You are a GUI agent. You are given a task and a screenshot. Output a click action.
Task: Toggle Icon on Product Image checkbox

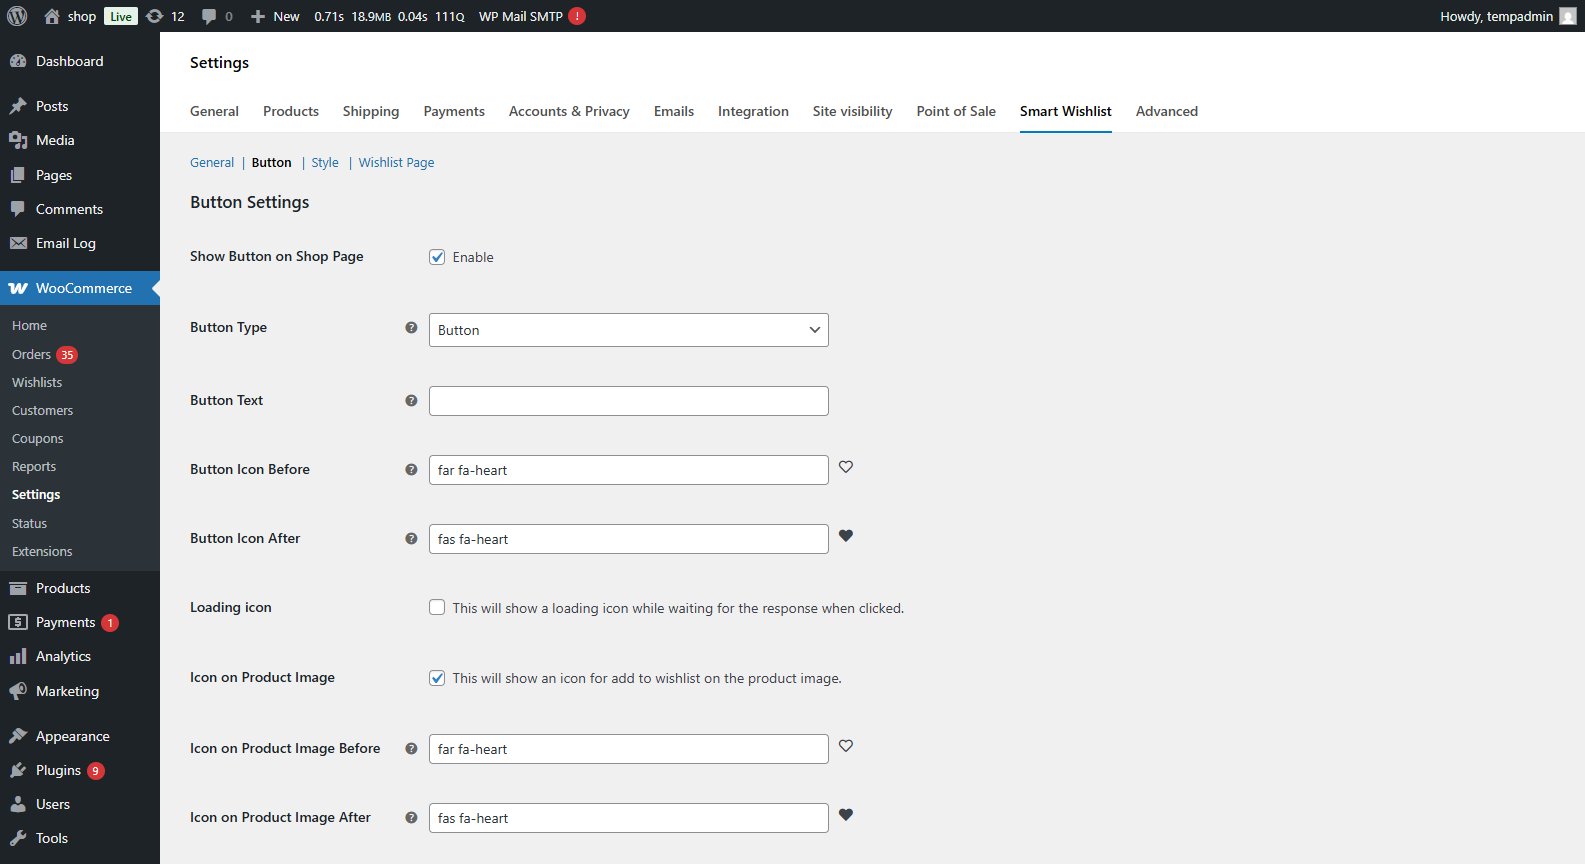click(x=437, y=678)
